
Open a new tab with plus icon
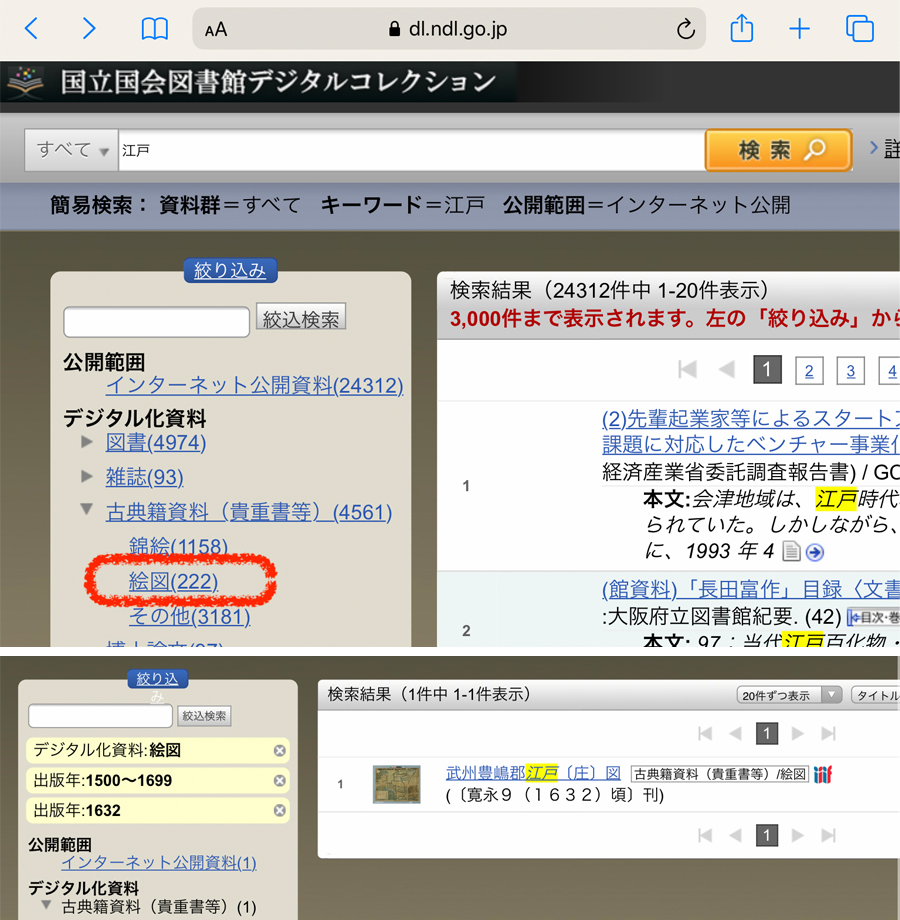click(799, 29)
